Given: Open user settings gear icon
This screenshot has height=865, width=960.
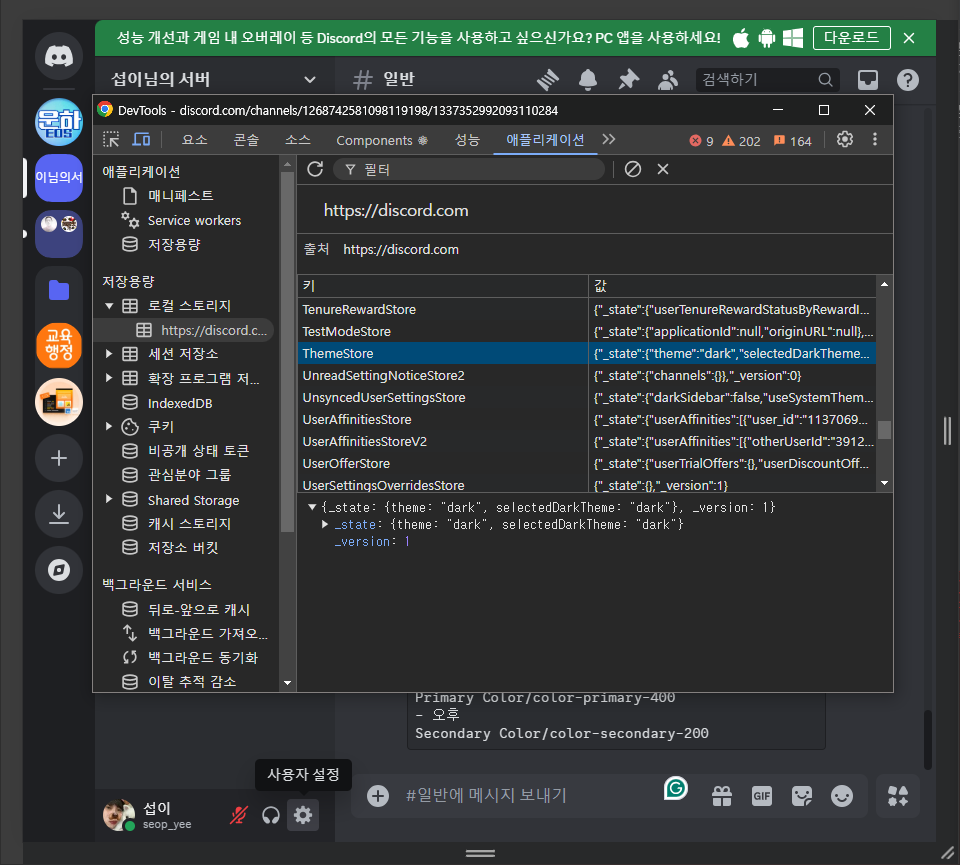Looking at the screenshot, I should coord(303,815).
